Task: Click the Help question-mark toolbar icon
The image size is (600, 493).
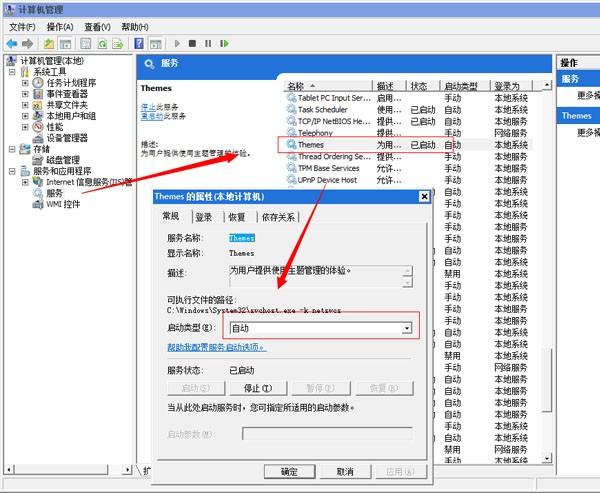Action: pyautogui.click(x=139, y=44)
